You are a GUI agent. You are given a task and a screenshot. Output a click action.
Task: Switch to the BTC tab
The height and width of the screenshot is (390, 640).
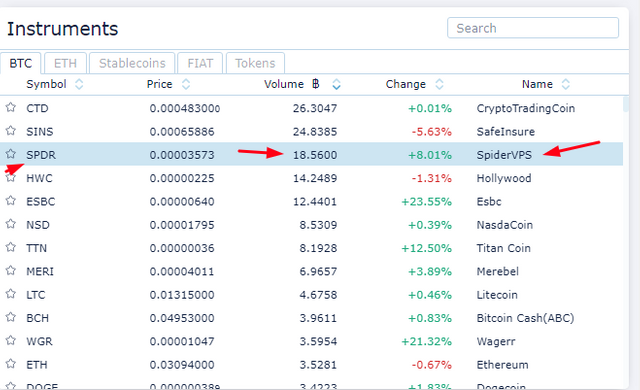point(20,63)
